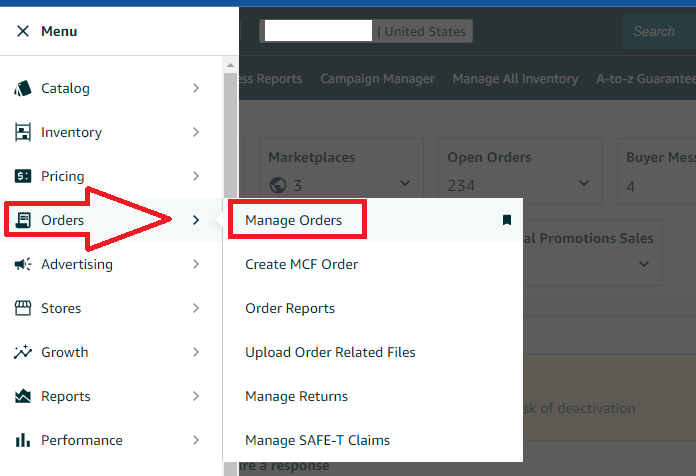Image resolution: width=696 pixels, height=476 pixels.
Task: Open the Orders menu label
Action: click(x=63, y=220)
